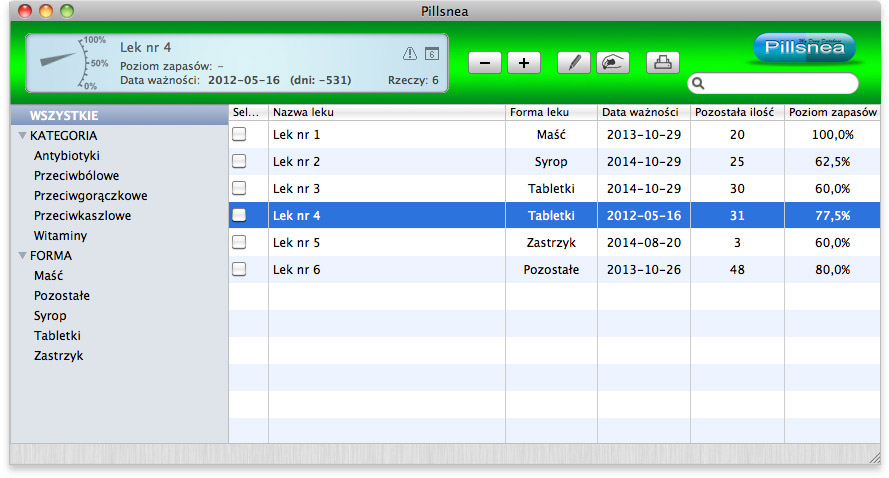889x478 pixels.
Task: Tick the checkbox for Lek nr 6
Action: [239, 269]
